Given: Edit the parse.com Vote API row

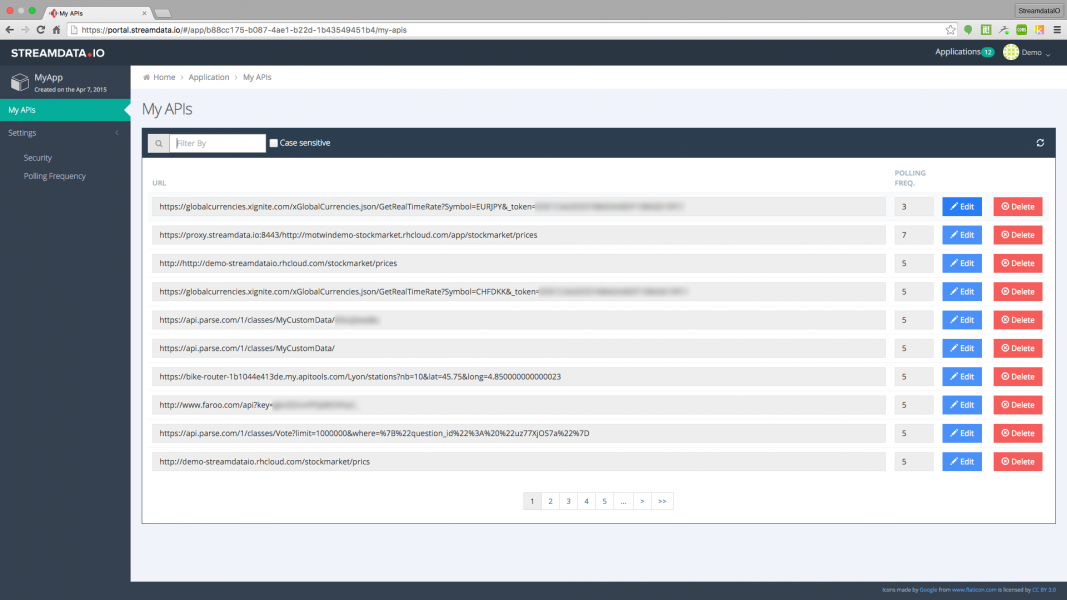Looking at the screenshot, I should point(962,433).
